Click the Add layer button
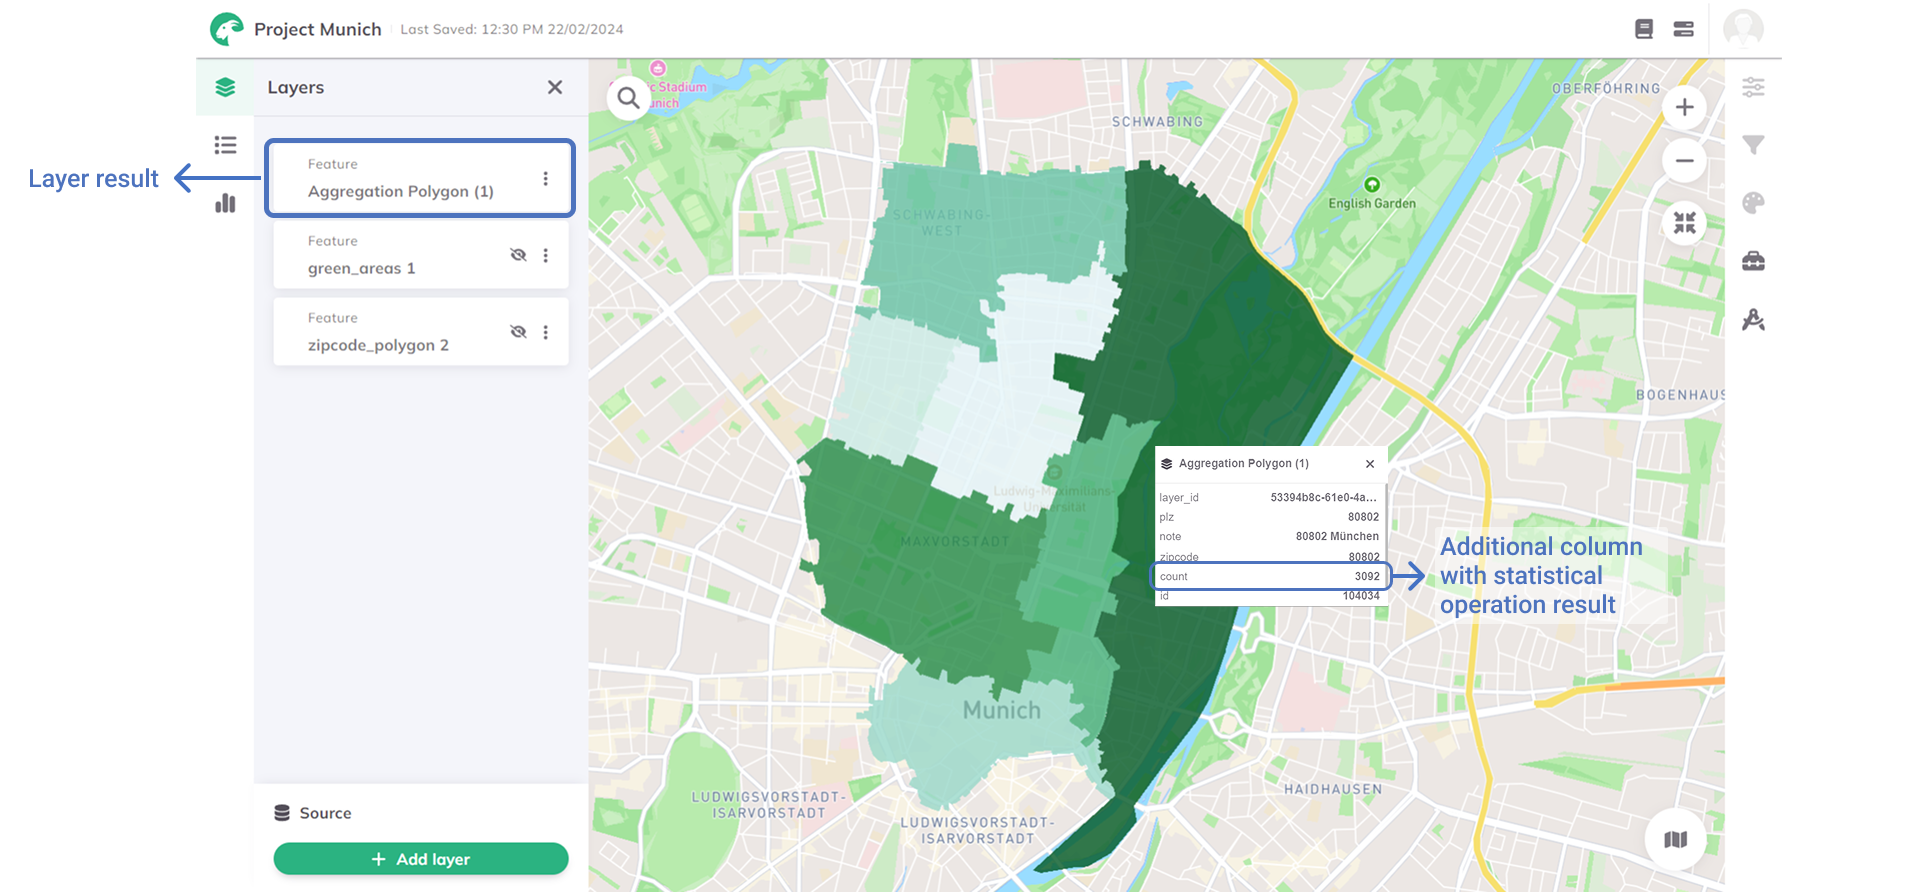Screen dimensions: 1920x892 pyautogui.click(x=421, y=859)
